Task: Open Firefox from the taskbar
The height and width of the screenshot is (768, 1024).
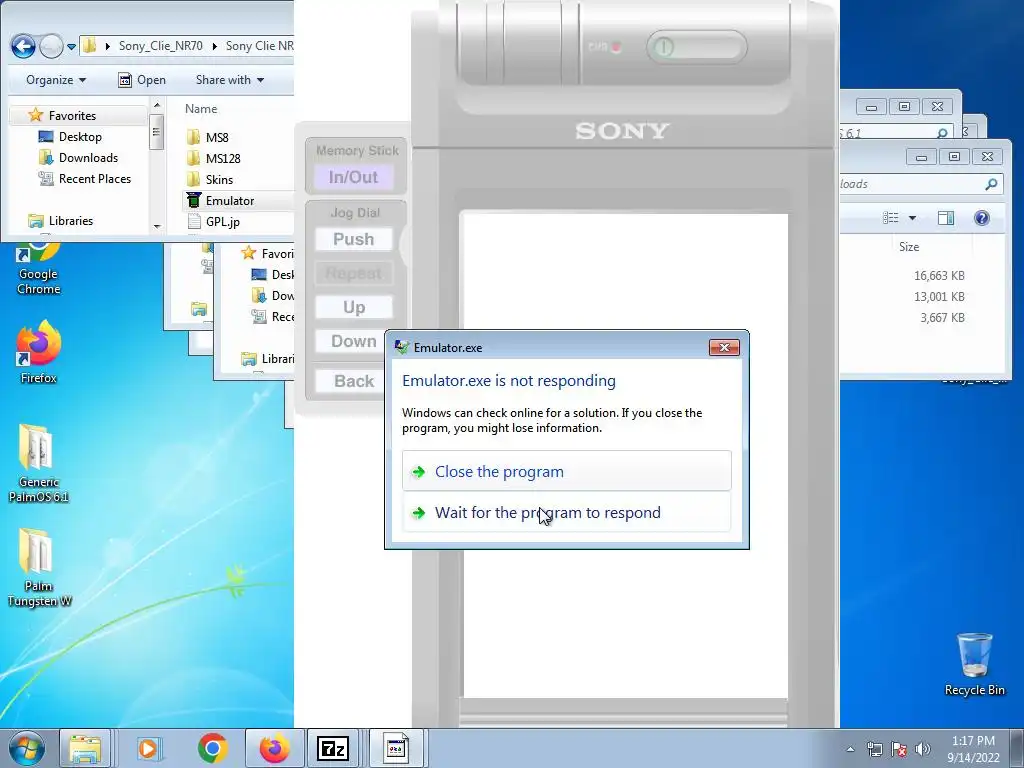Action: coord(274,748)
